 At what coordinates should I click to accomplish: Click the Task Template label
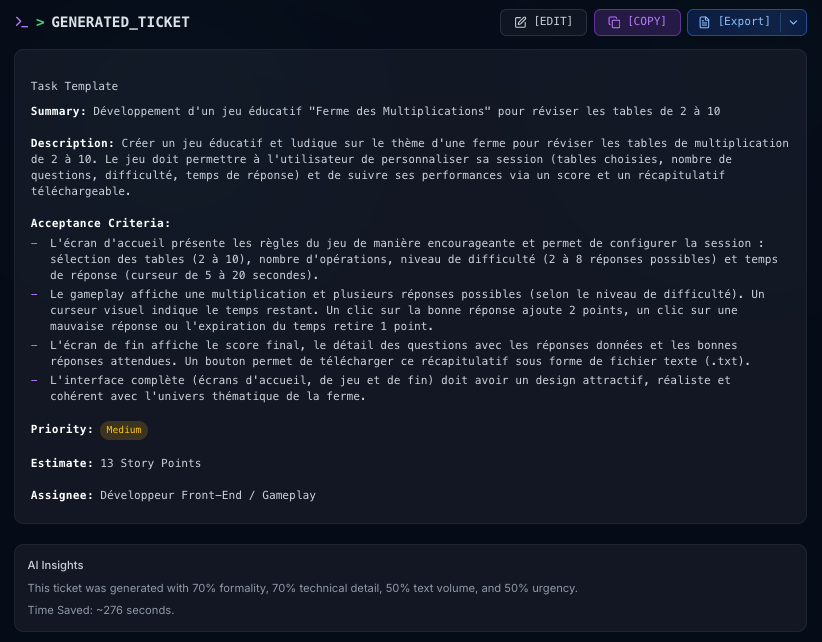(x=74, y=86)
